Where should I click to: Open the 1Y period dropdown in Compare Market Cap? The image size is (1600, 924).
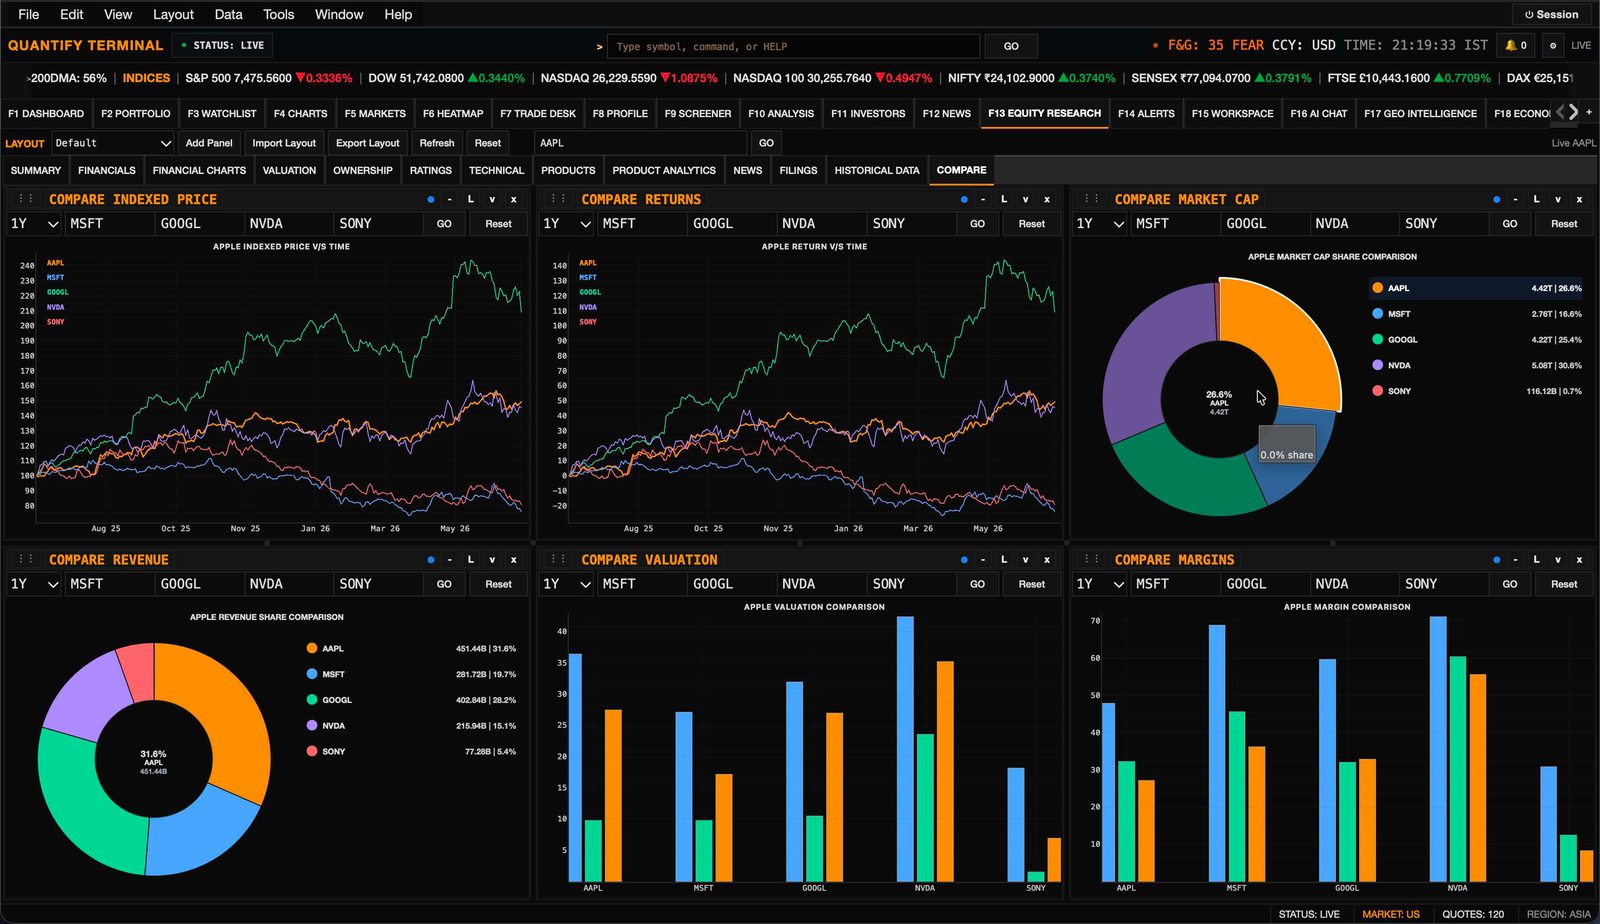point(1101,223)
